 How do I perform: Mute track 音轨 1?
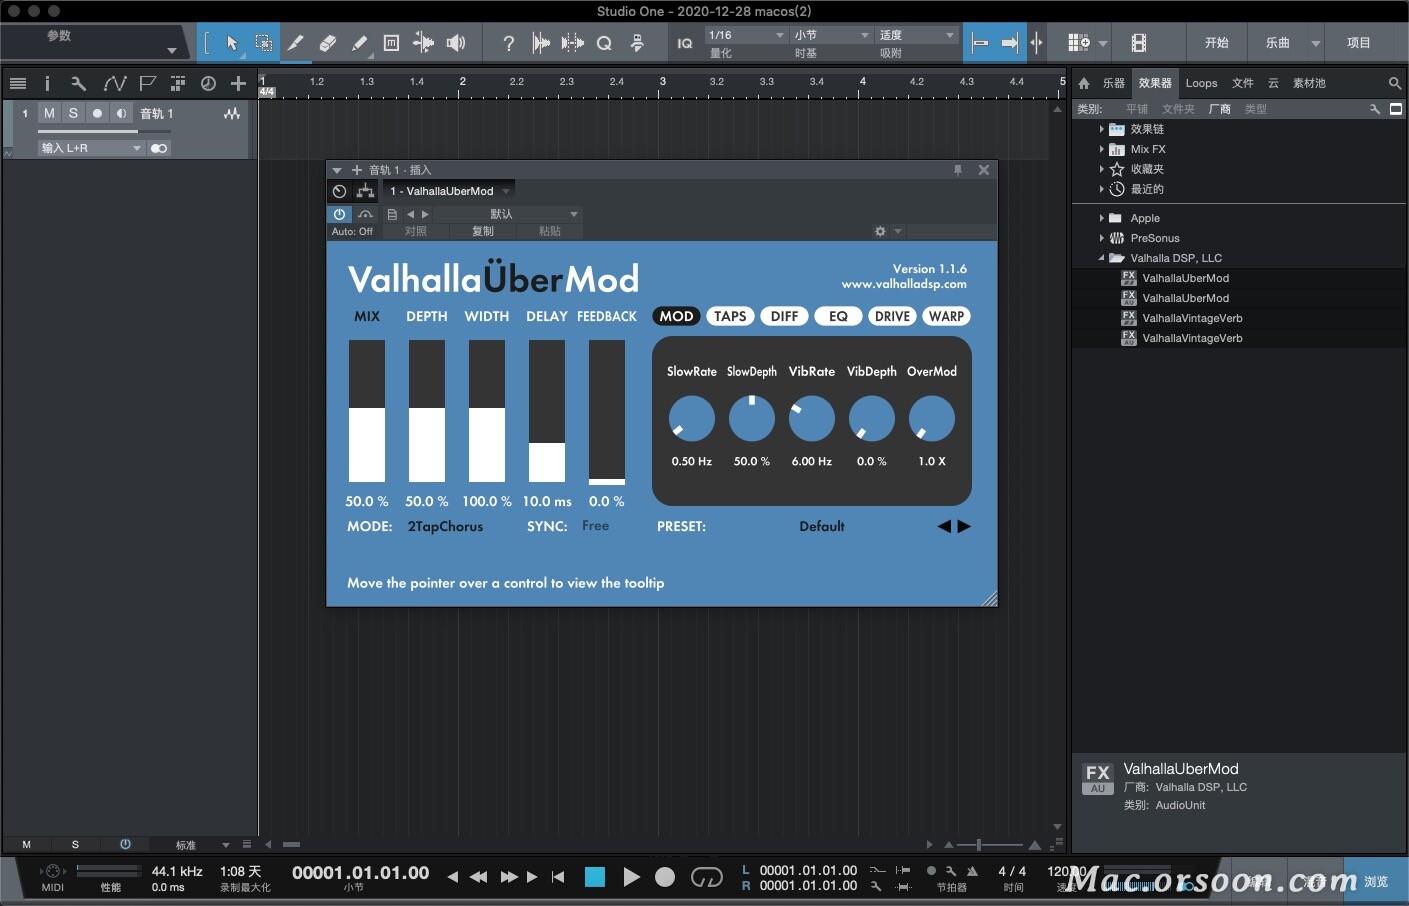pos(49,113)
